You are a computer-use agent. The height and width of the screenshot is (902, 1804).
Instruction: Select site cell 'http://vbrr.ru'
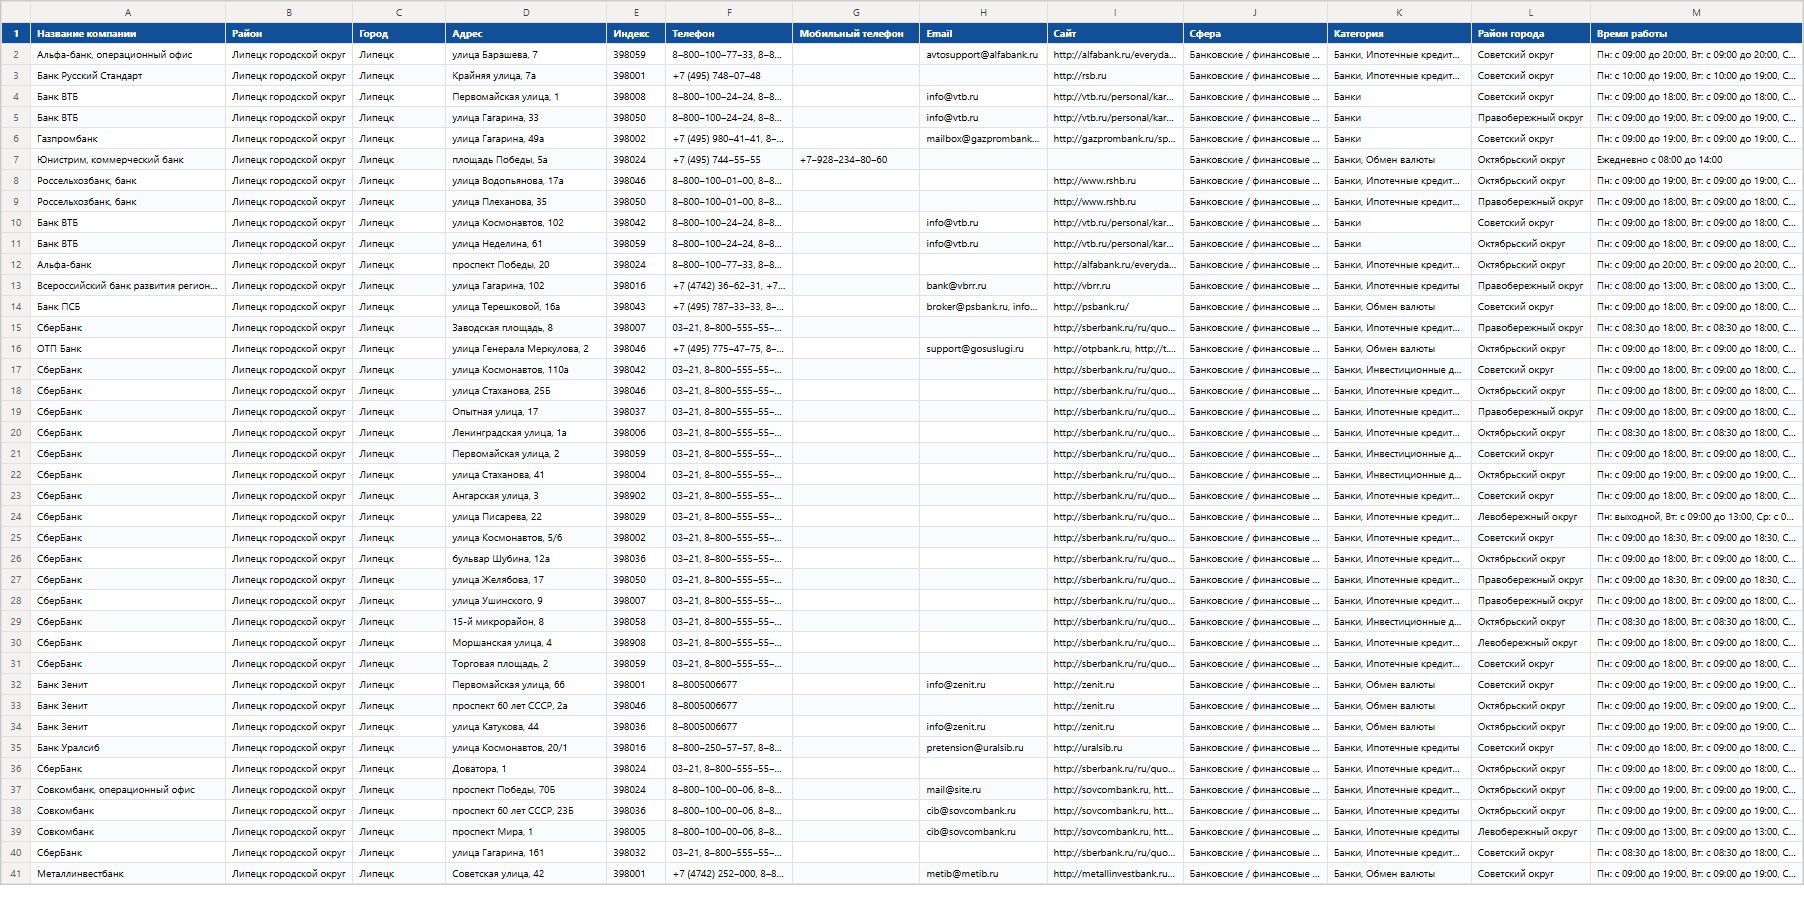click(1115, 286)
